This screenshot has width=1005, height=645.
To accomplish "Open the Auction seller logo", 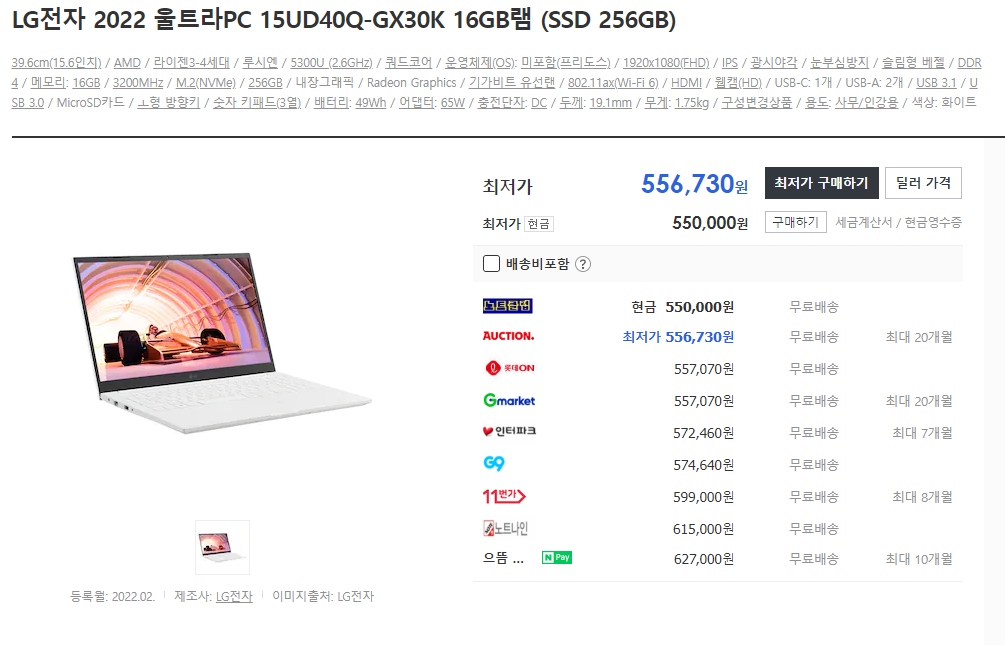I will tap(508, 336).
